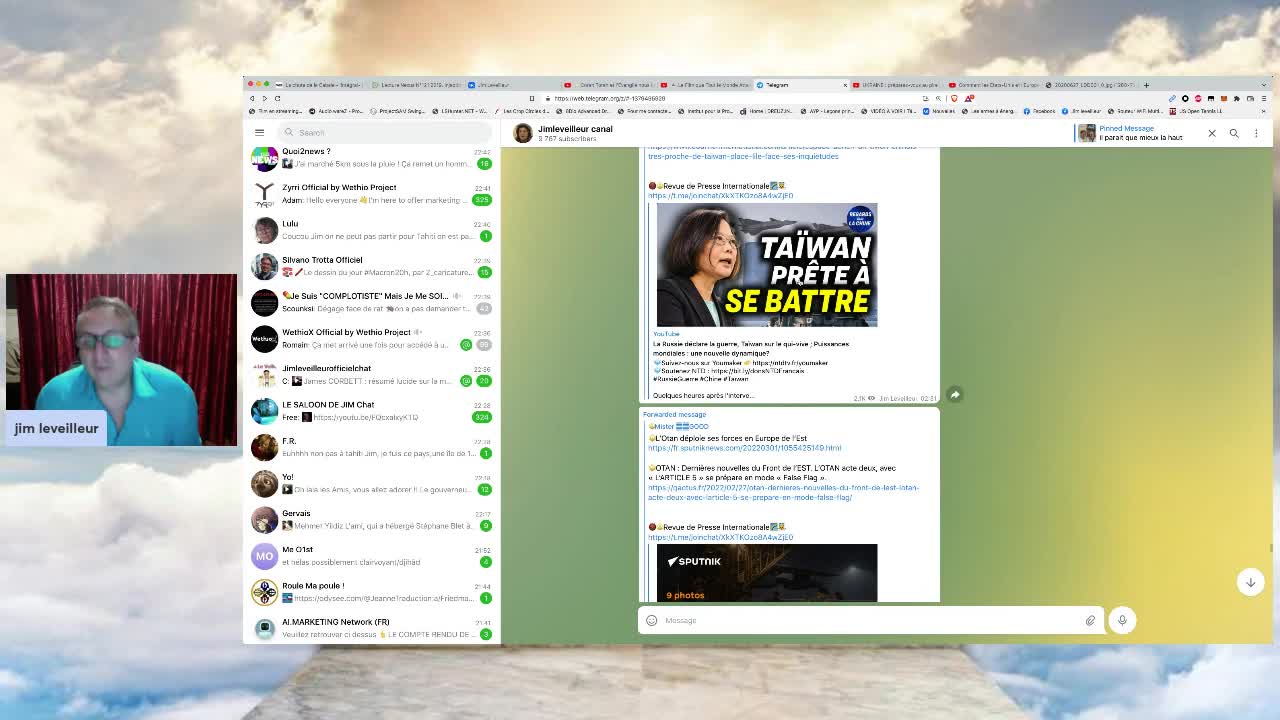Open the Gervais conversation
1280x720 pixels.
click(372, 519)
